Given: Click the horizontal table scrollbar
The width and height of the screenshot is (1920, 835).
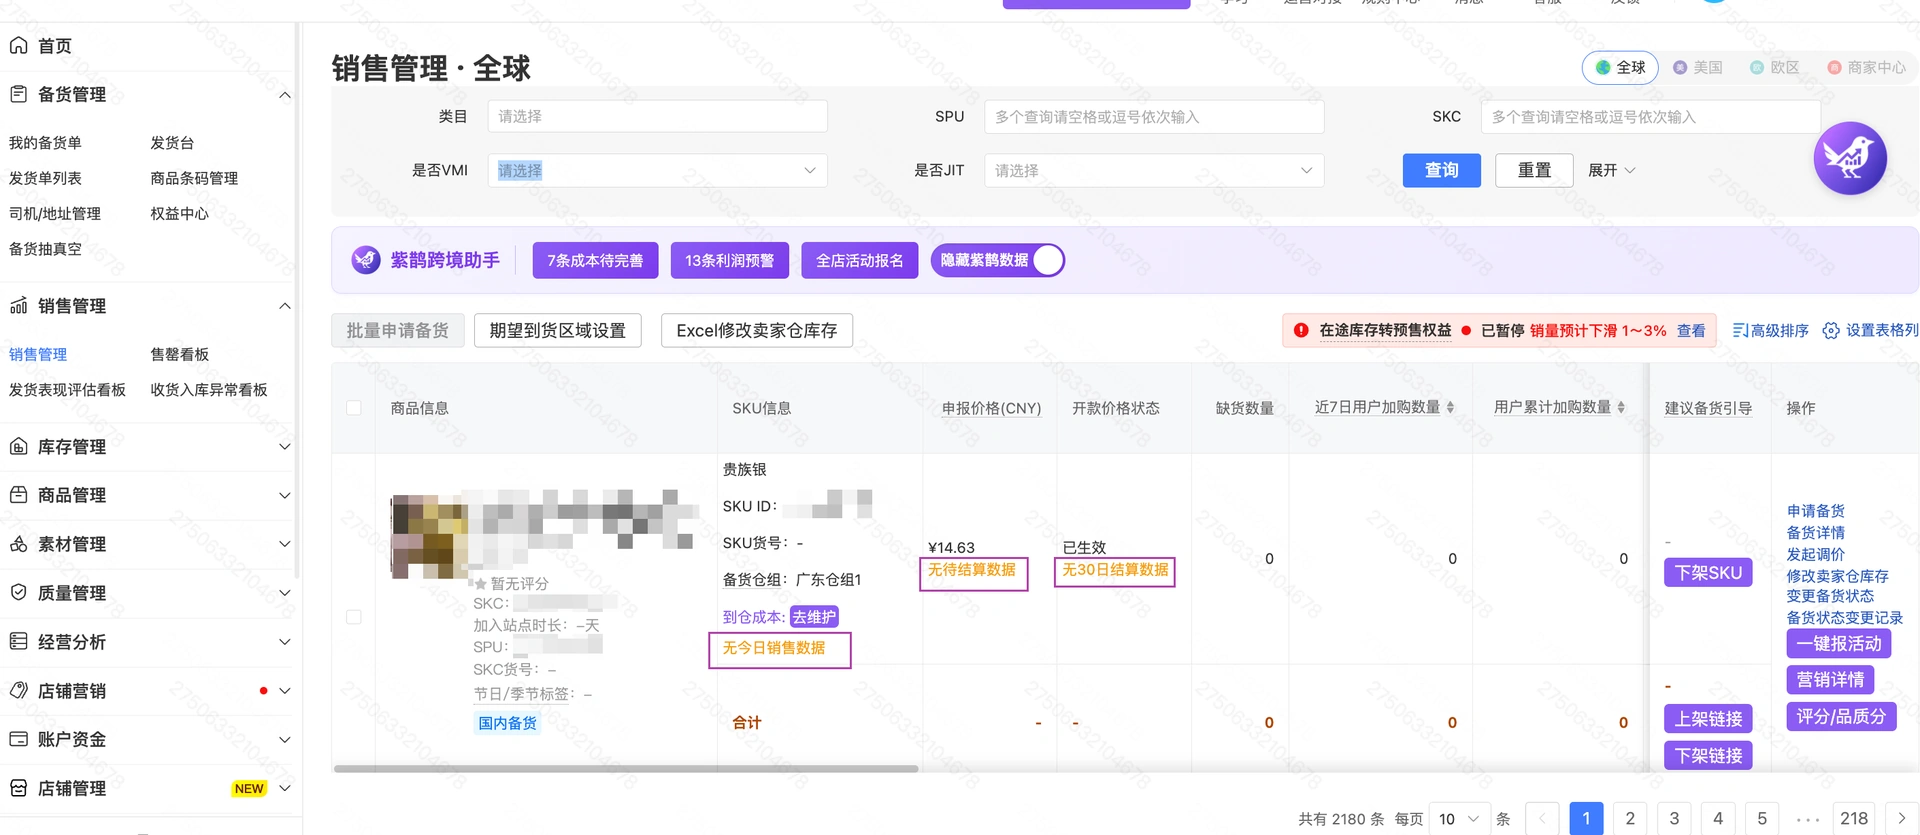Looking at the screenshot, I should [626, 768].
